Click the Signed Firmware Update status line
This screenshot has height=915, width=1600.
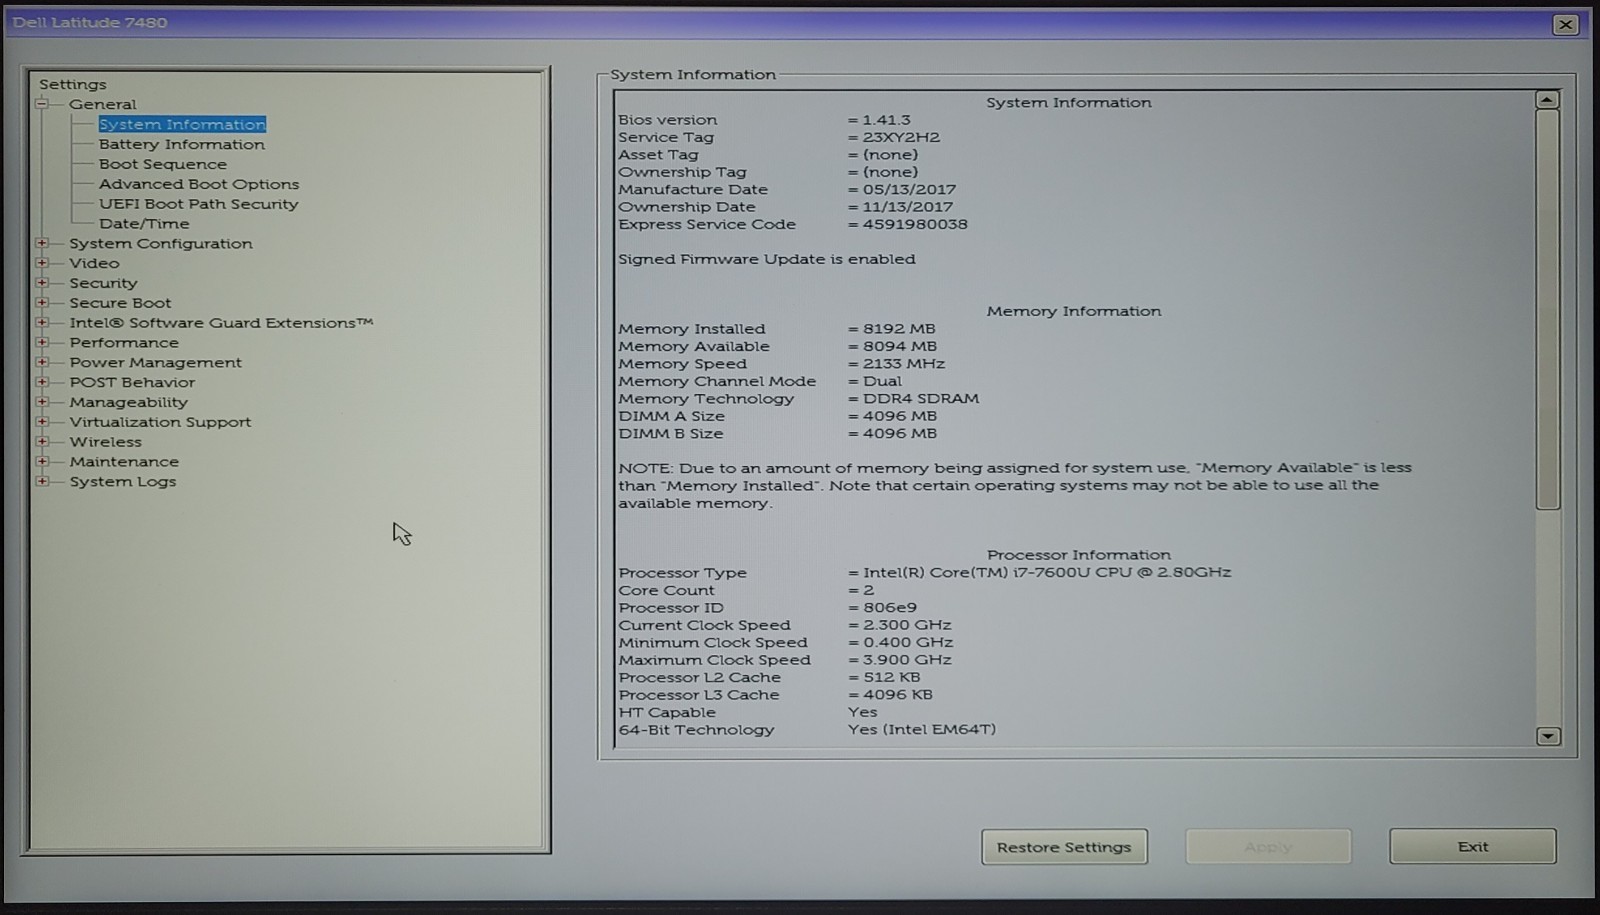767,259
